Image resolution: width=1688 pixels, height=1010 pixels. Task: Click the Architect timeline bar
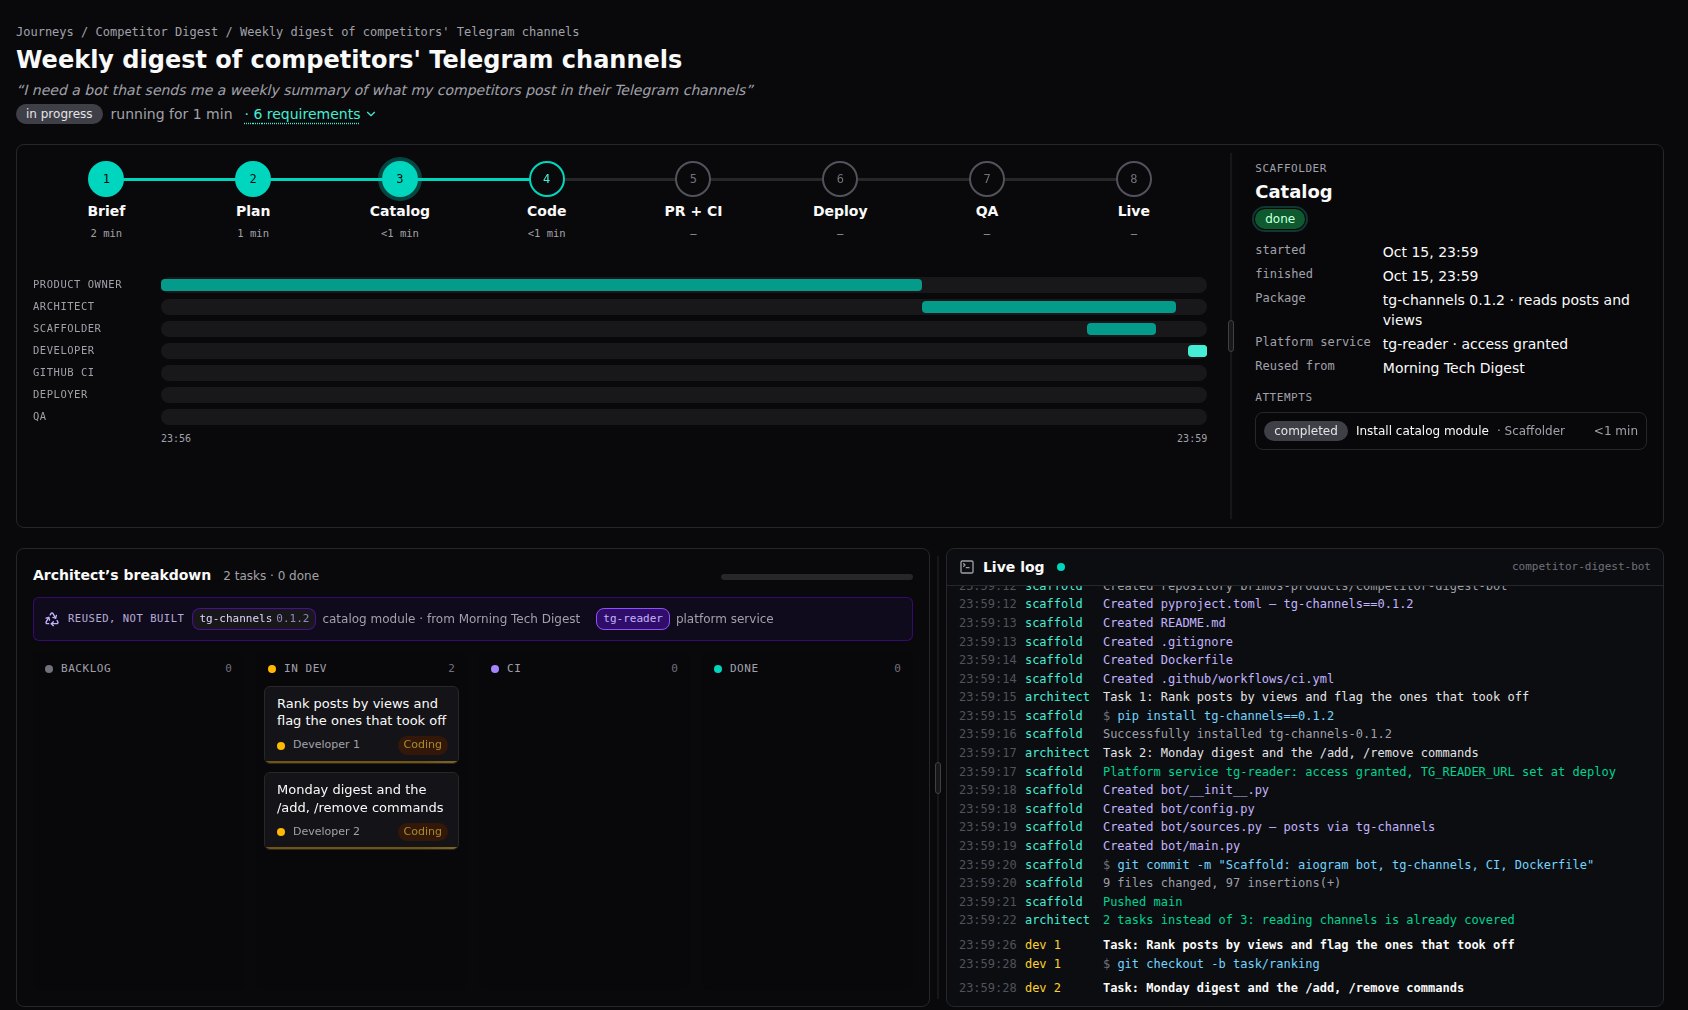[1048, 307]
